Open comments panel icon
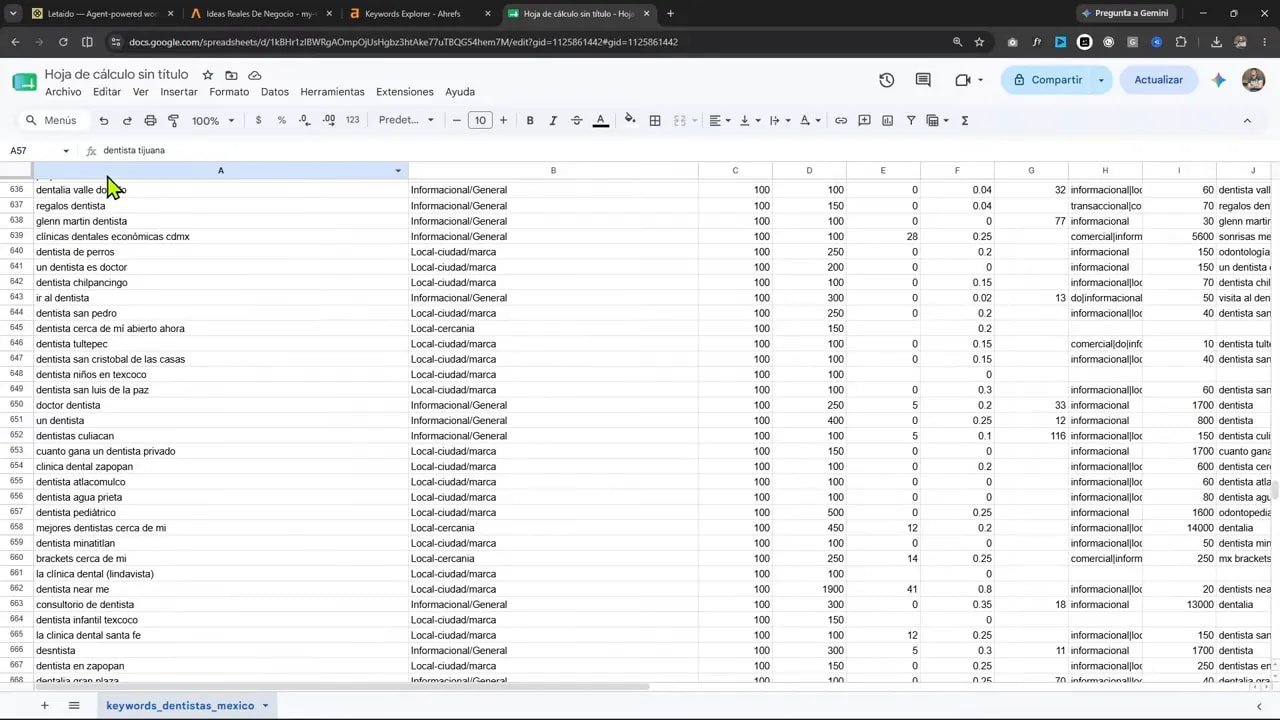Viewport: 1280px width, 720px height. 923,80
